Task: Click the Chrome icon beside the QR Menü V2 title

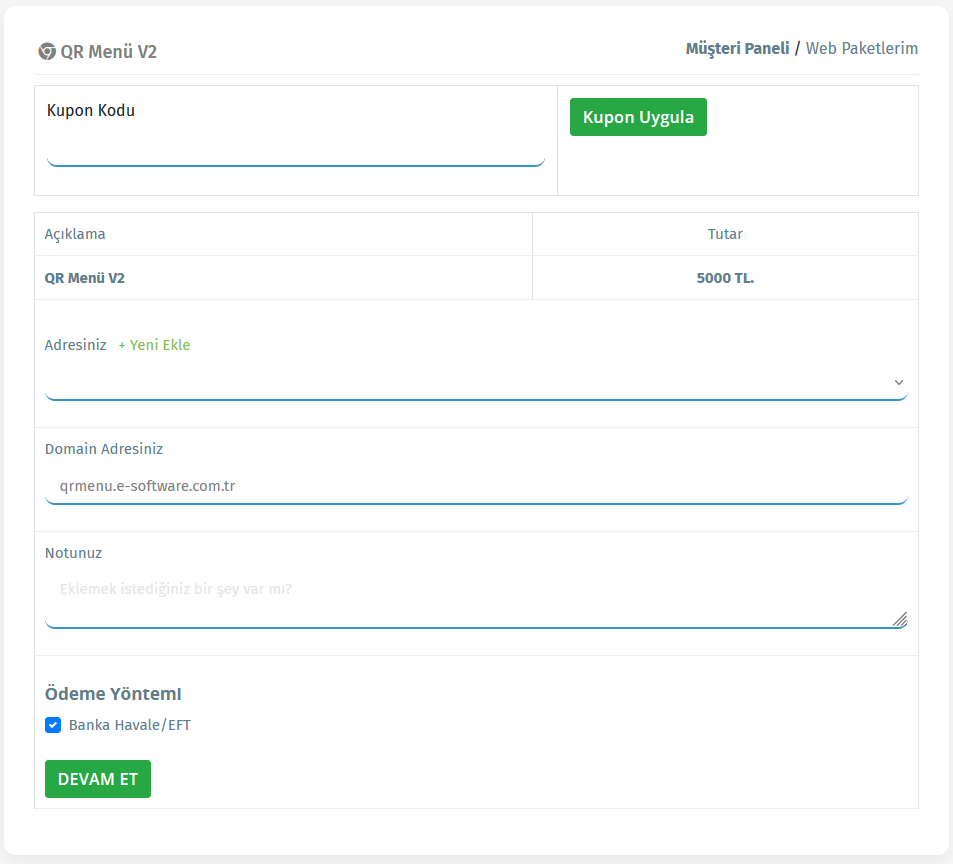Action: (x=46, y=52)
